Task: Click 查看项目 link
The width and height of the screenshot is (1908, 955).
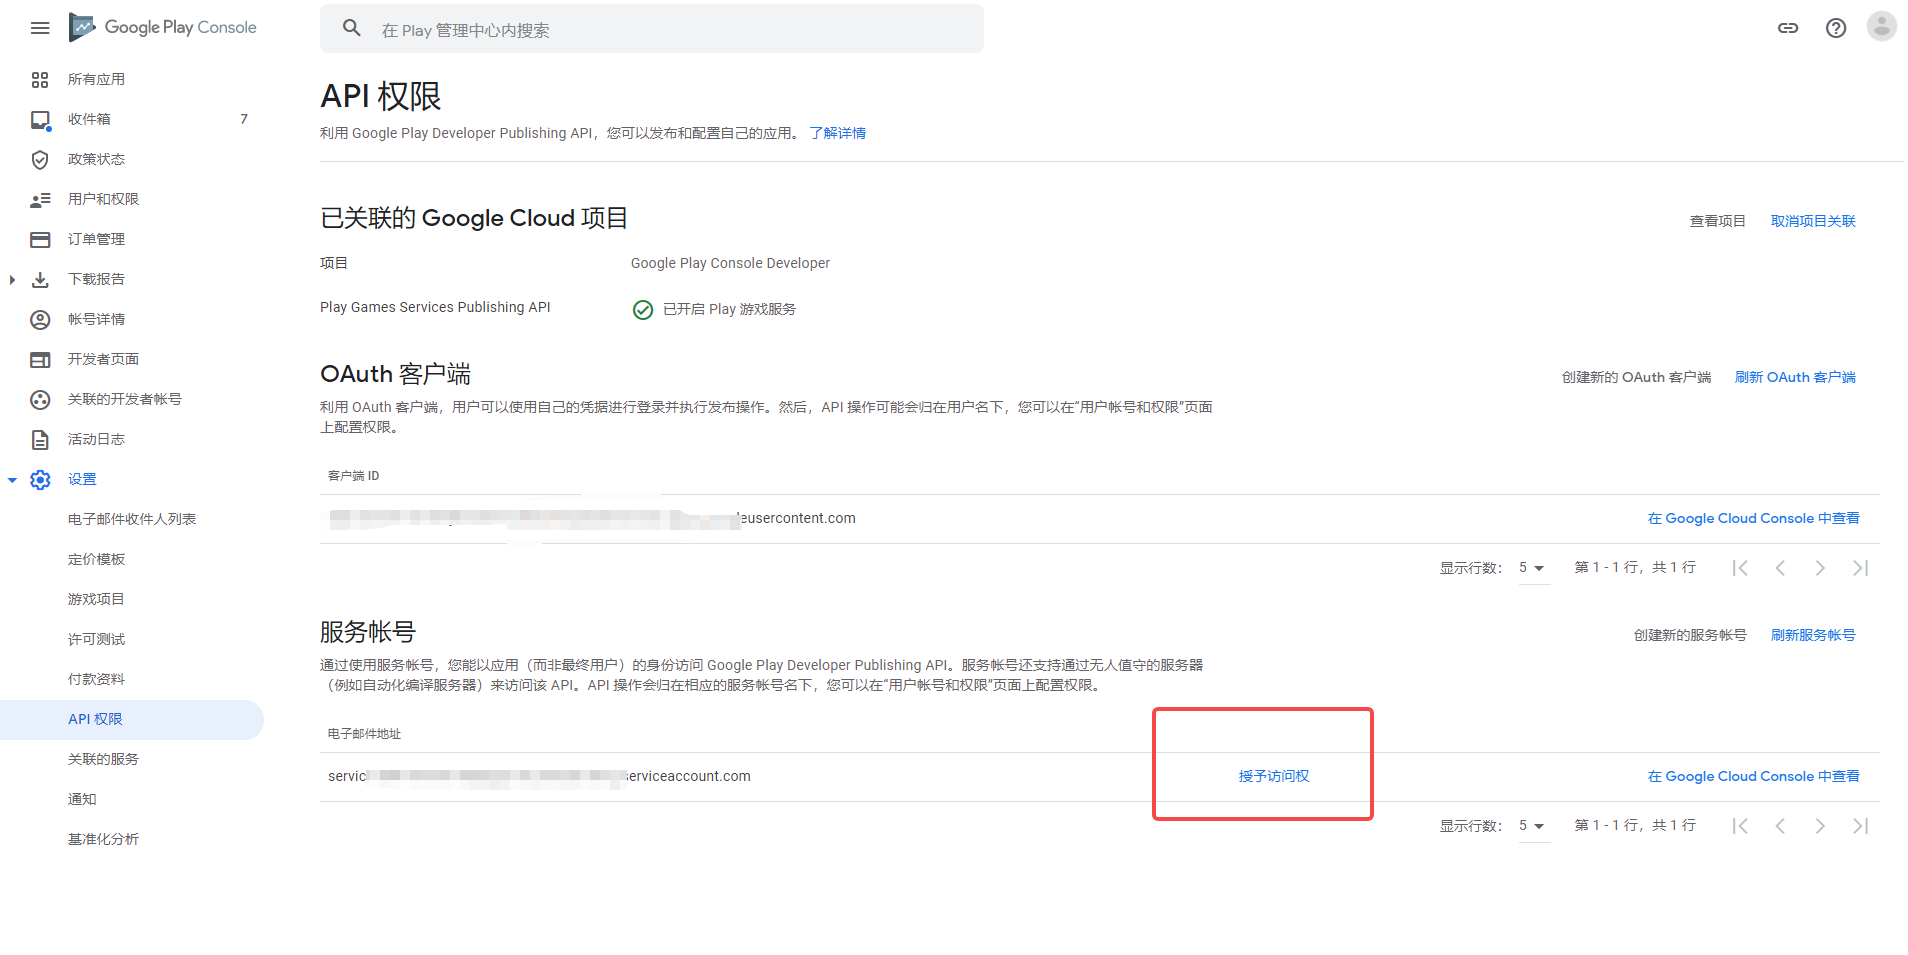Action: pyautogui.click(x=1717, y=221)
